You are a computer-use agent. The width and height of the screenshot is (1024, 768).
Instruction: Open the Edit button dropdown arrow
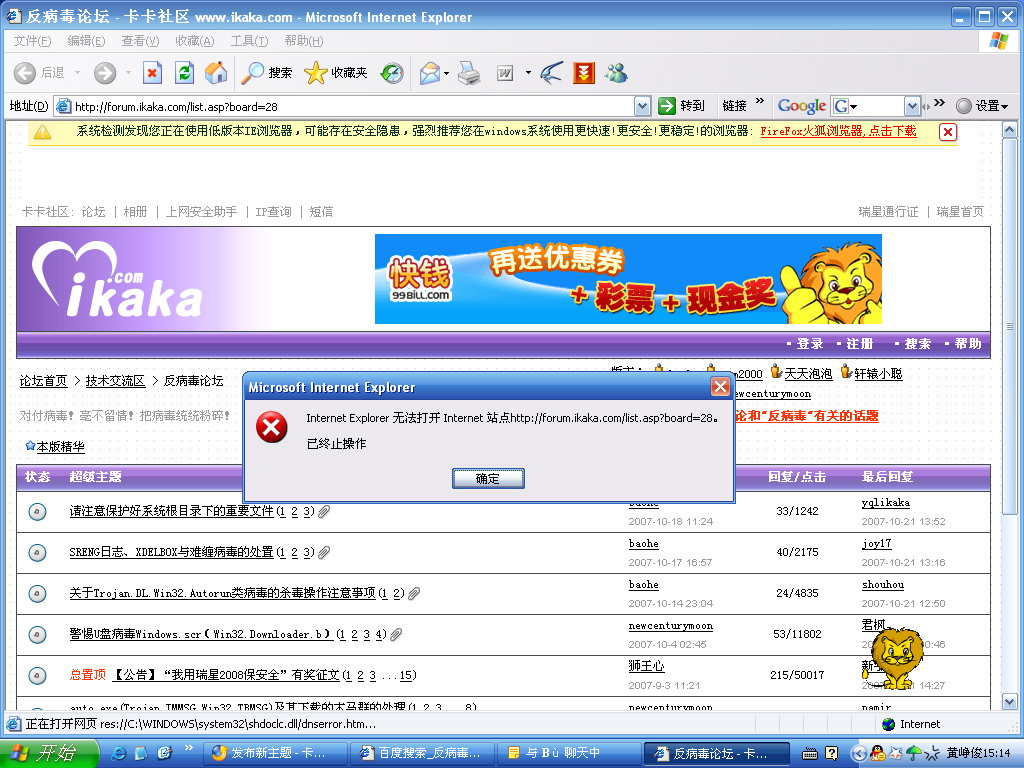point(528,72)
